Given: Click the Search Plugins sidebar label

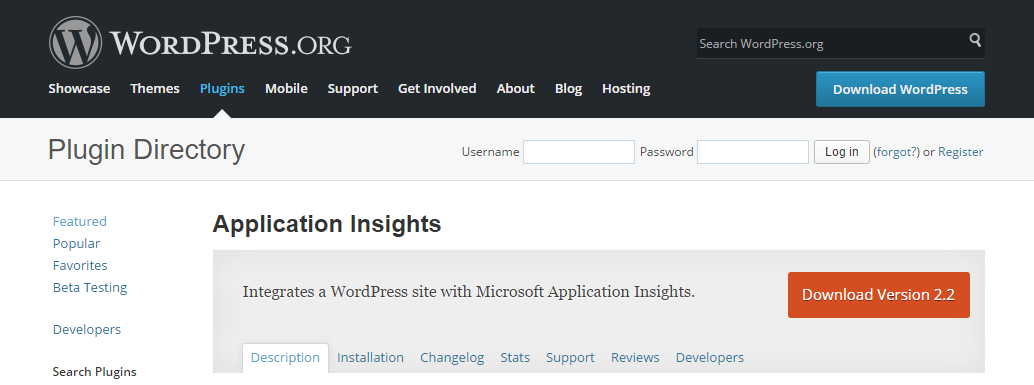Looking at the screenshot, I should 94,372.
